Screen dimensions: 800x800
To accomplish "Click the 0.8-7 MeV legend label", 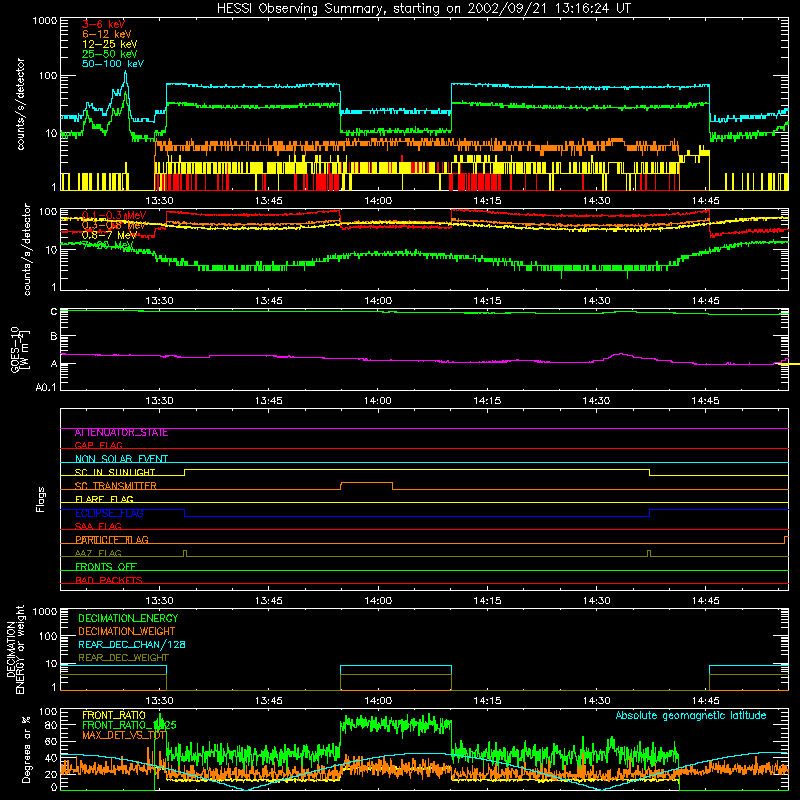I will [x=109, y=235].
